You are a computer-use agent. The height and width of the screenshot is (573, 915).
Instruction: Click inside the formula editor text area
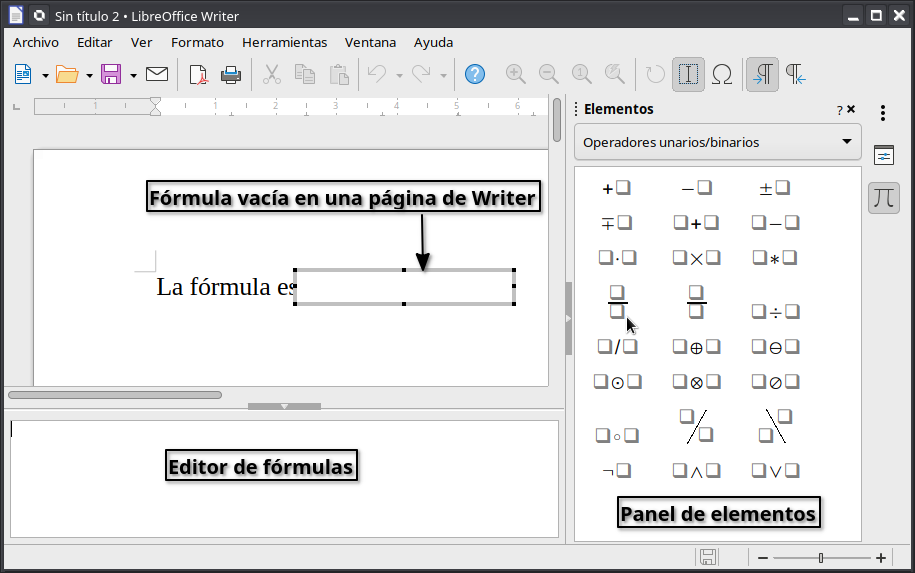point(284,478)
